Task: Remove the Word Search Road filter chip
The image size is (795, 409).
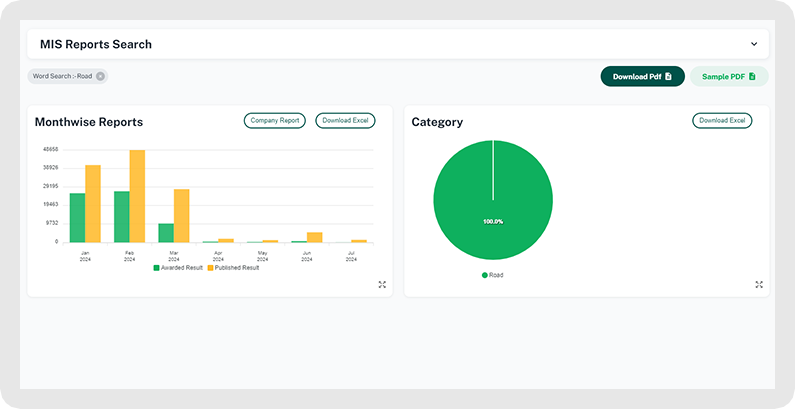Action: [100, 76]
